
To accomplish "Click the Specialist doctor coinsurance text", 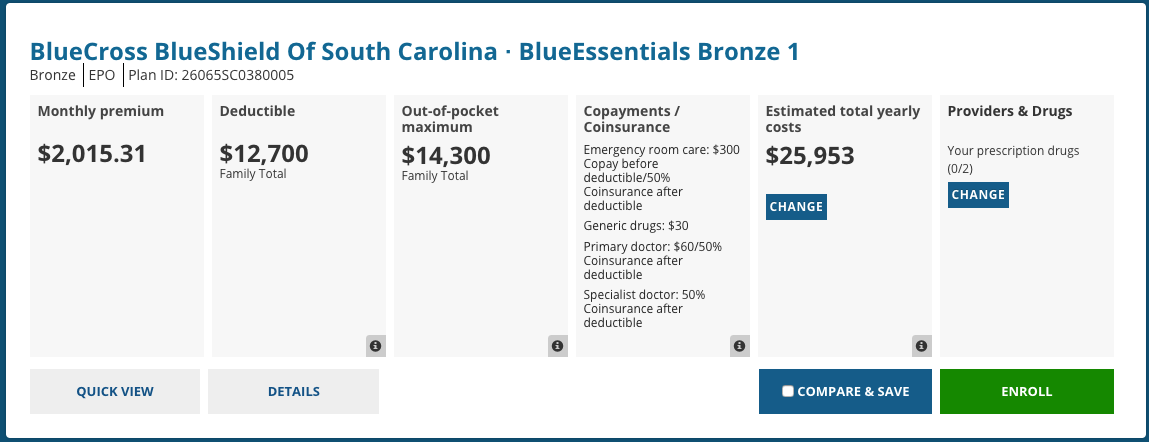I will (x=645, y=309).
